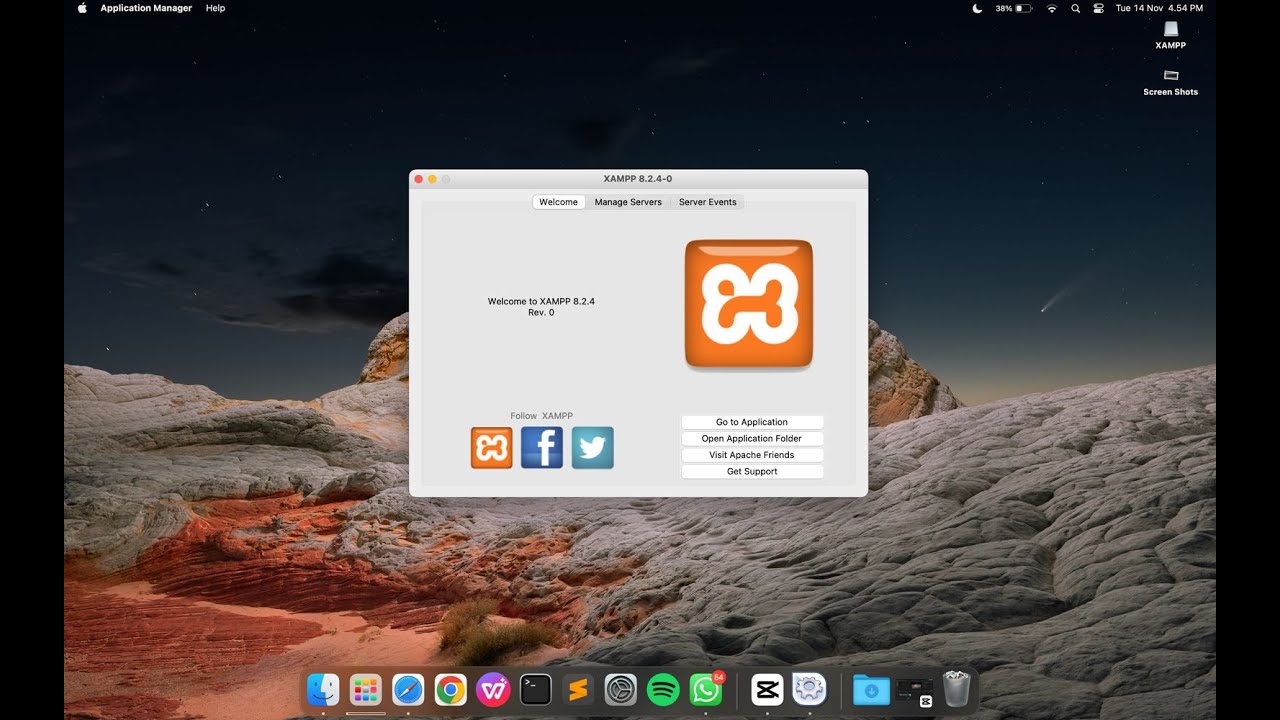Open WPS Office from the dock
This screenshot has height=720, width=1280.
[x=493, y=689]
